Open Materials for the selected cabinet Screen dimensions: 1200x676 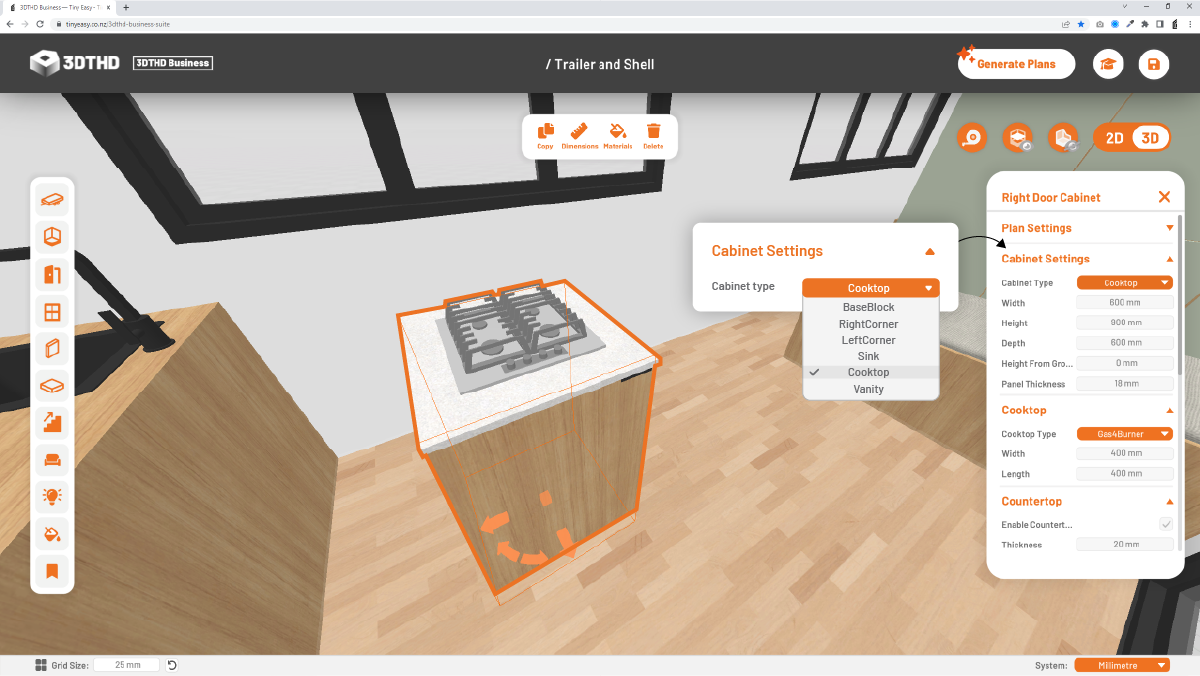pyautogui.click(x=618, y=136)
